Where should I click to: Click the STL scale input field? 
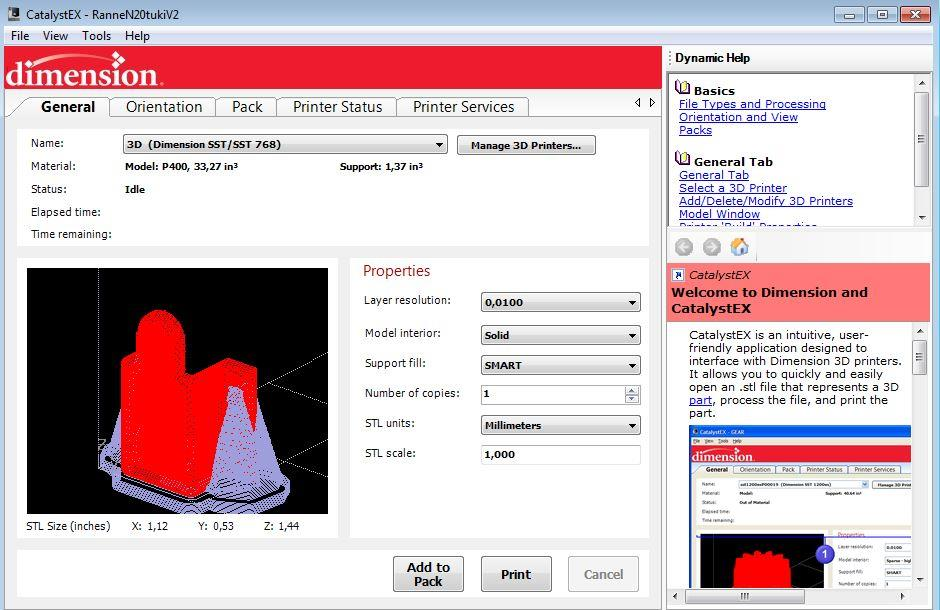tap(561, 454)
